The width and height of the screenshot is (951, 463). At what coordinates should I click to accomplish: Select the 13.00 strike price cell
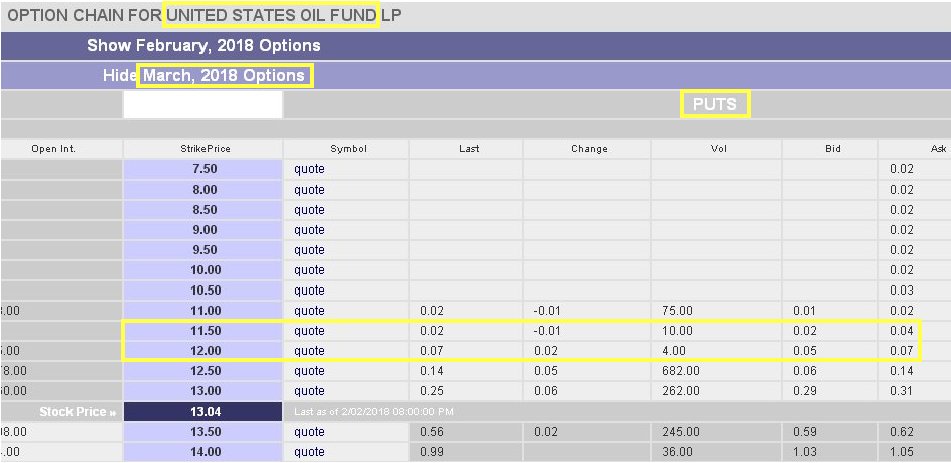[203, 391]
